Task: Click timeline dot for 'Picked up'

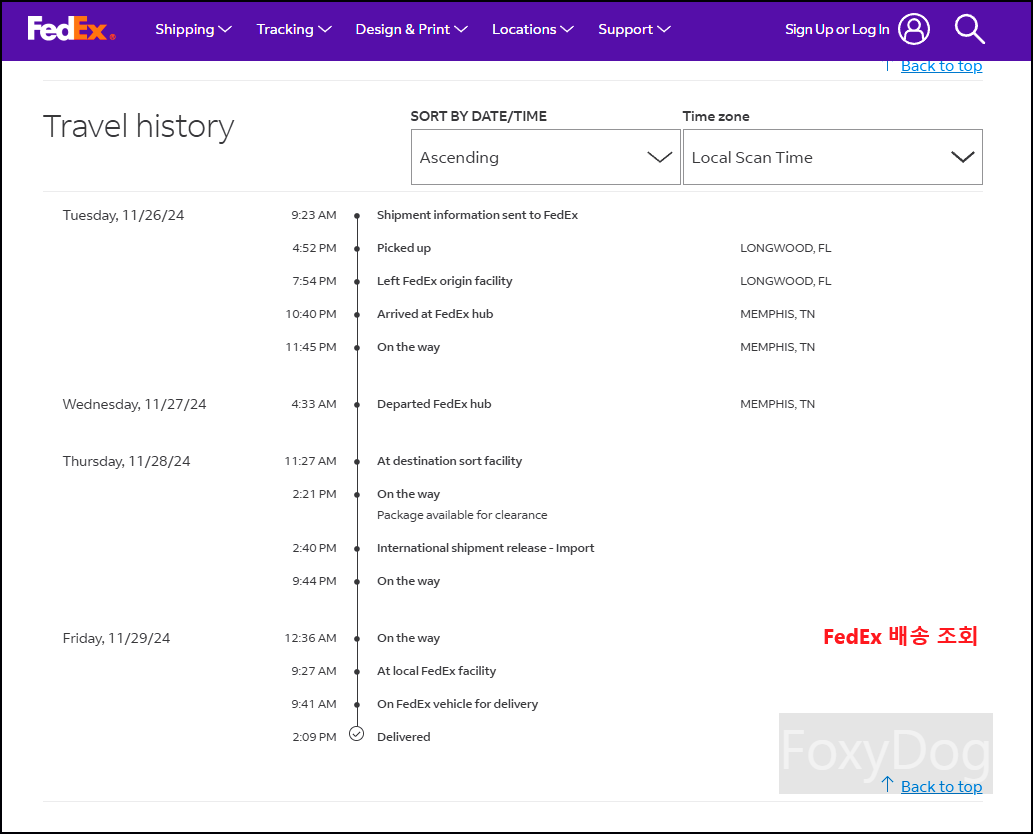Action: 357,248
